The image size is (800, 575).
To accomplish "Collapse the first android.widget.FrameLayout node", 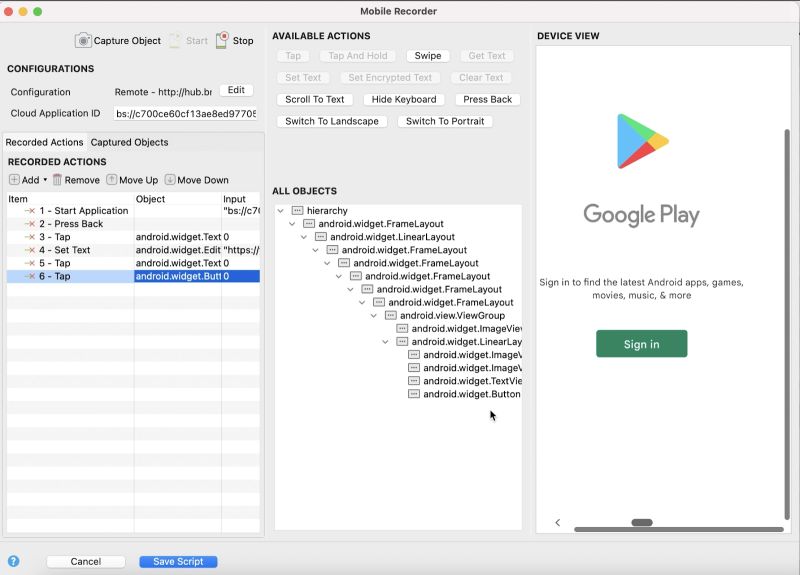I will 292,224.
